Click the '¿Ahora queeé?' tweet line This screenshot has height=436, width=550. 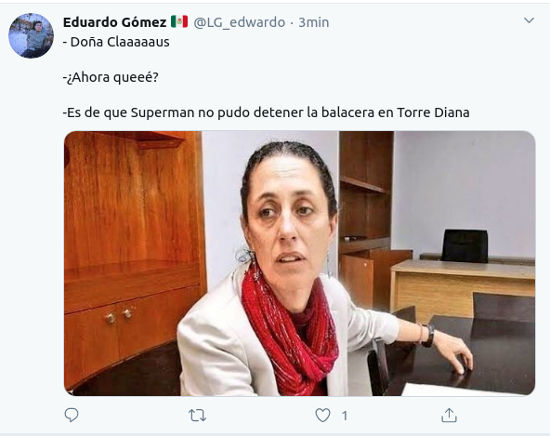pyautogui.click(x=111, y=77)
